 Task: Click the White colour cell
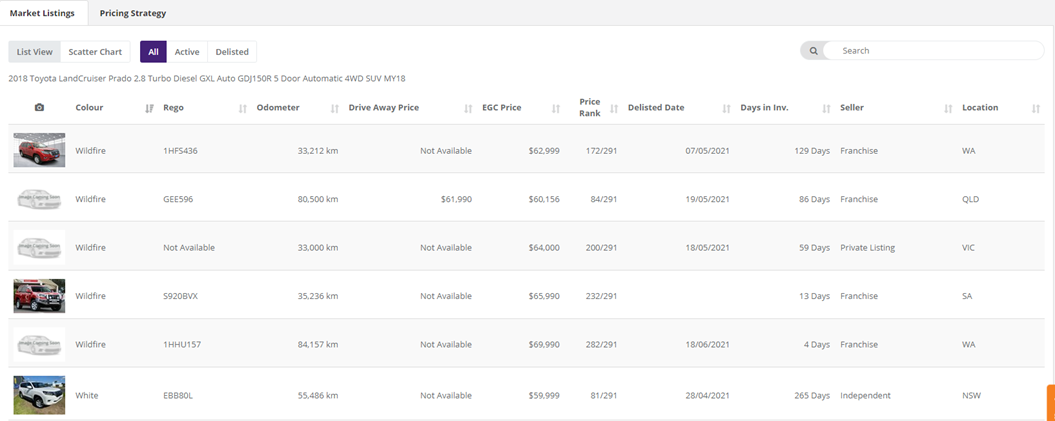(87, 396)
